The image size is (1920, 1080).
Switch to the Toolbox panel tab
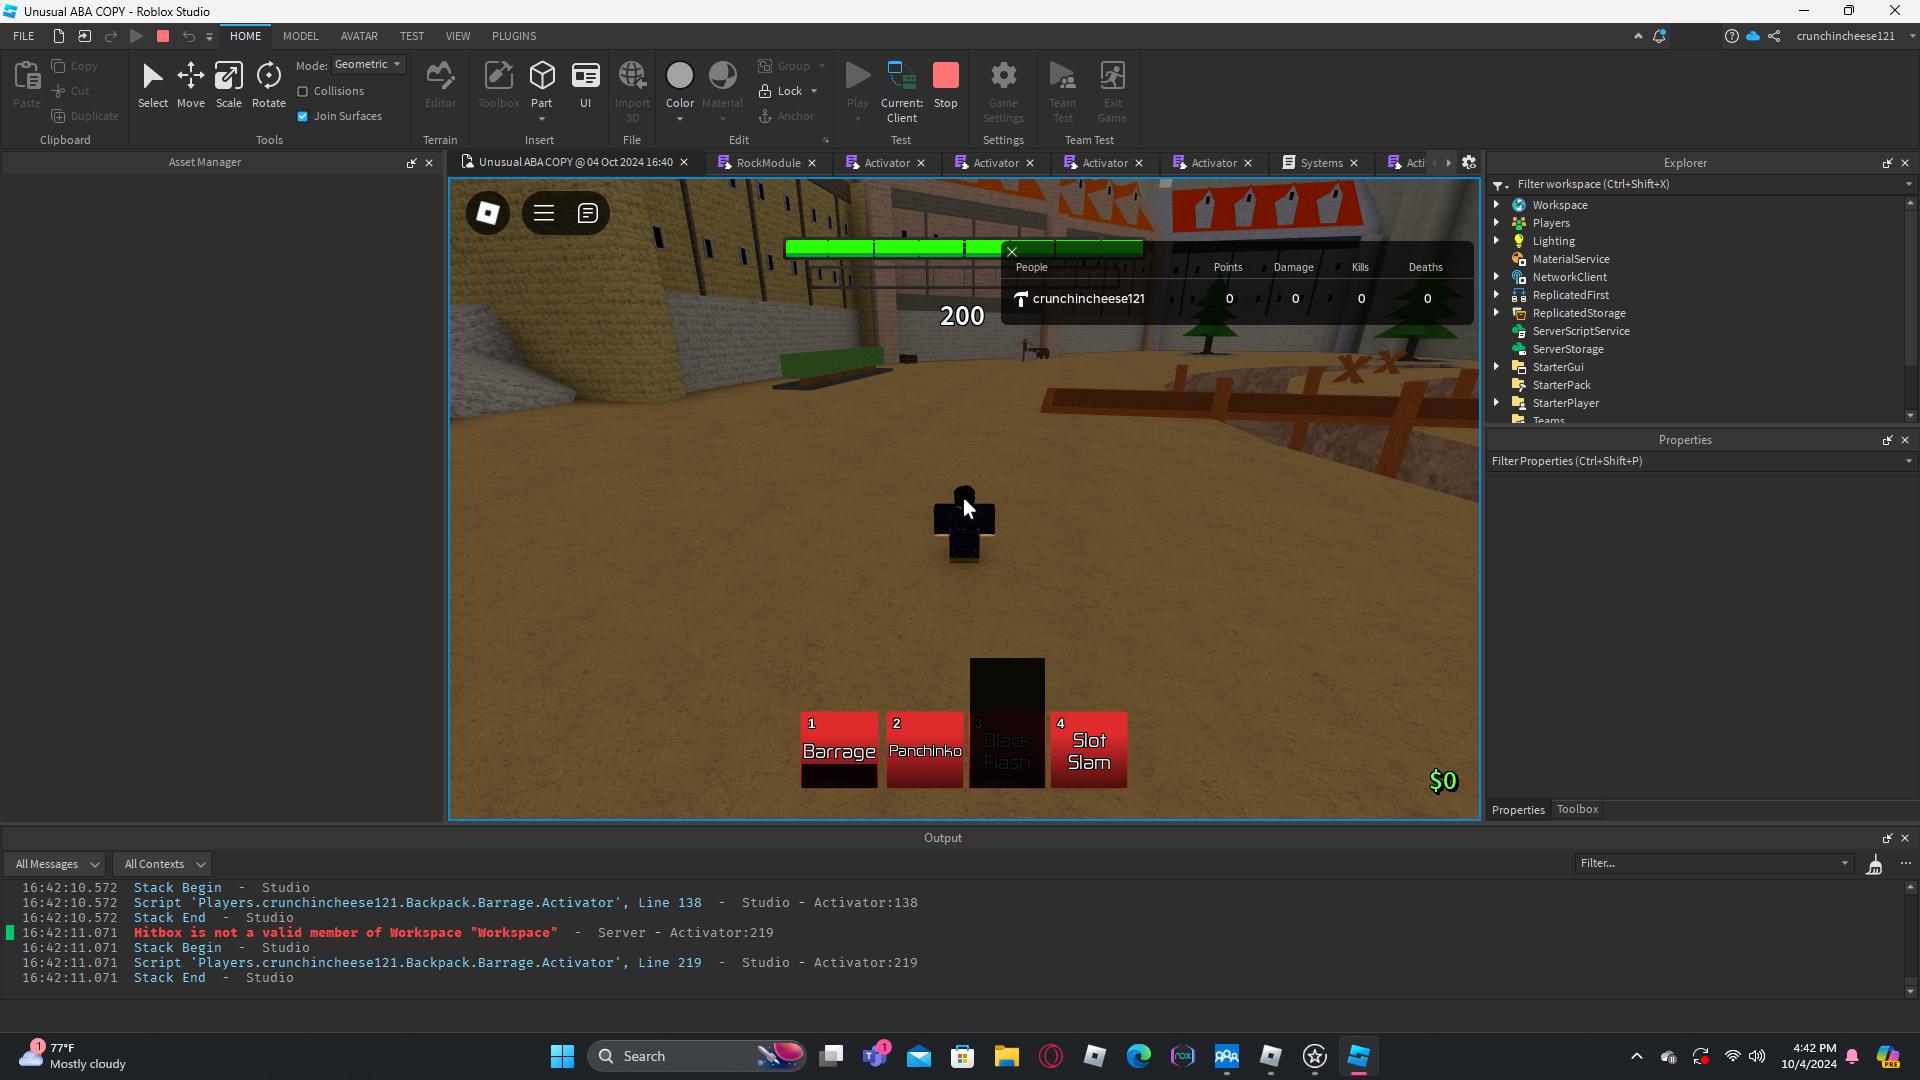click(x=1577, y=809)
